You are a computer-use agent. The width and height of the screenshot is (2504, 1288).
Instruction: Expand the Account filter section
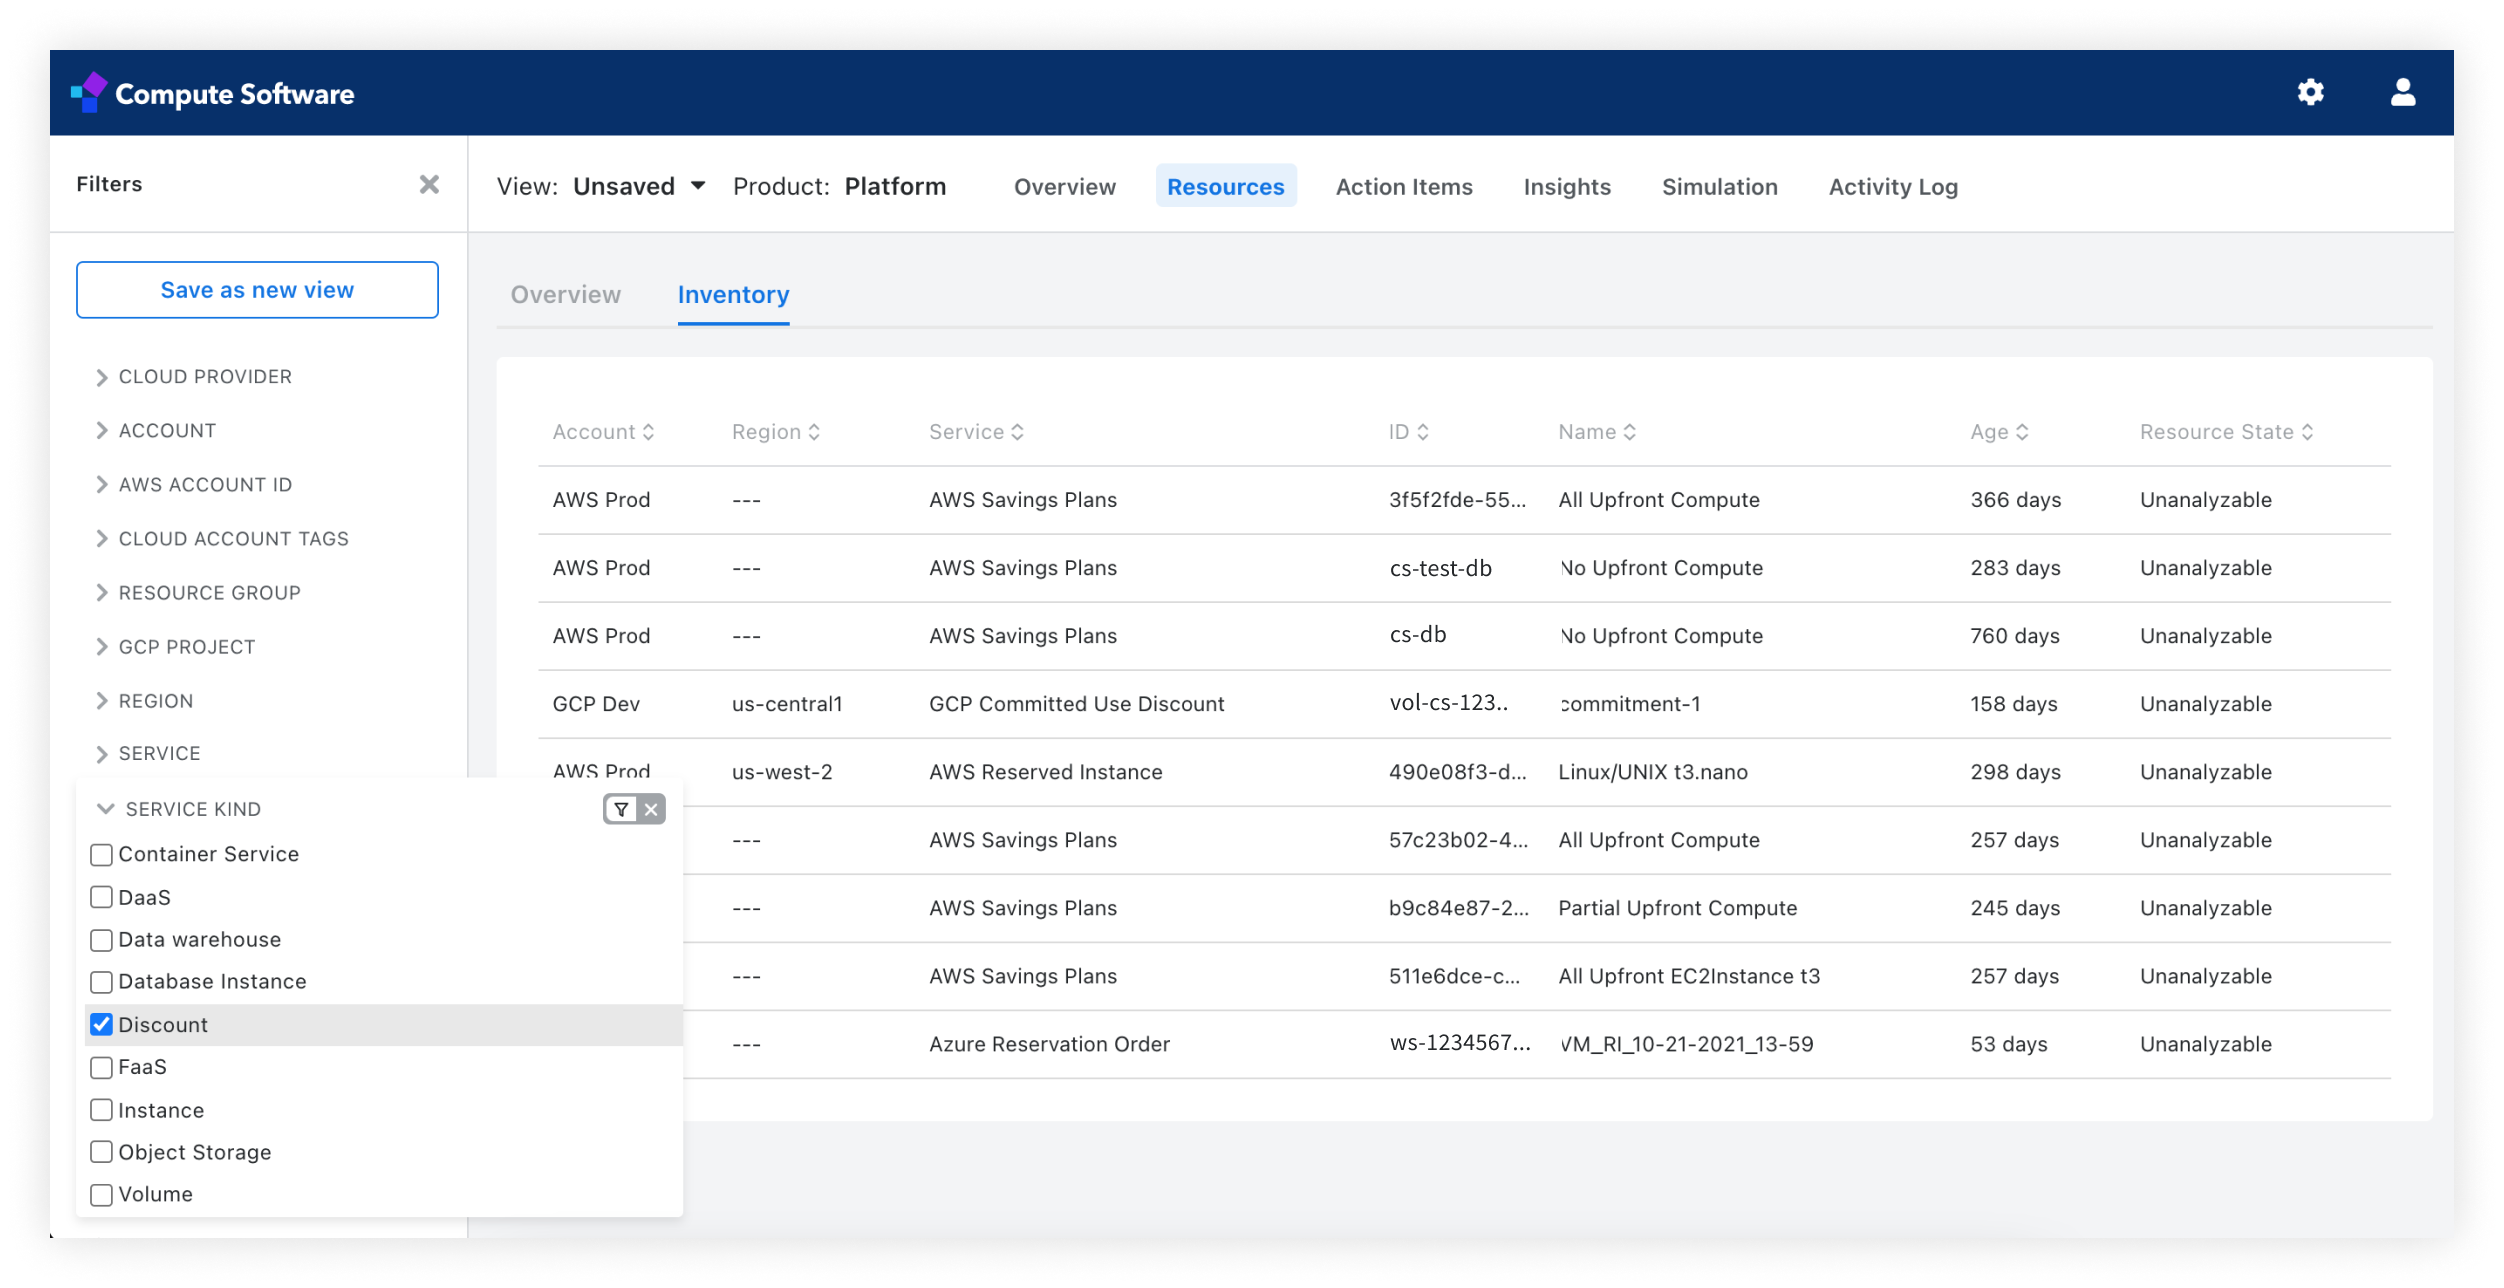click(x=156, y=431)
